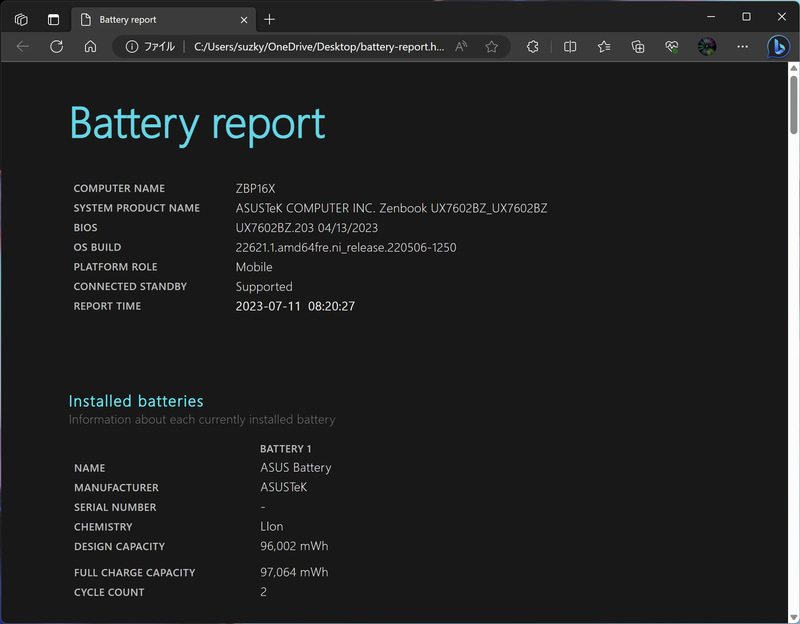Click the site information icon
The image size is (800, 624).
131,46
